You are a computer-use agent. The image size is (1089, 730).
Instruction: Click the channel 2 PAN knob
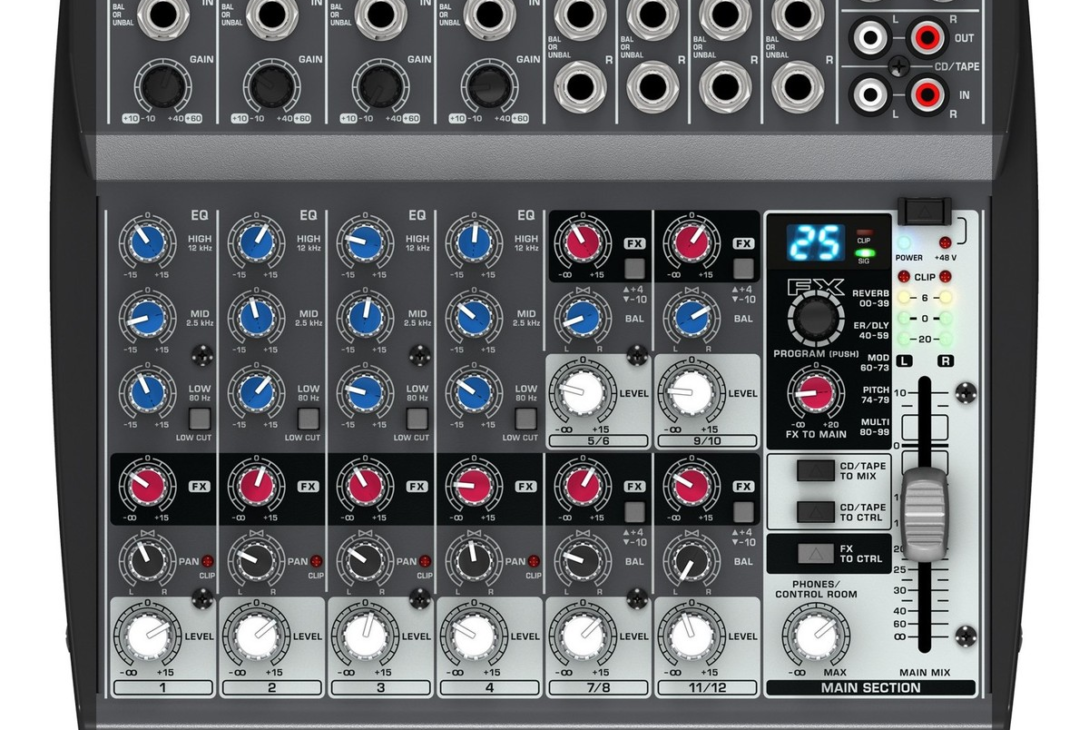[256, 561]
